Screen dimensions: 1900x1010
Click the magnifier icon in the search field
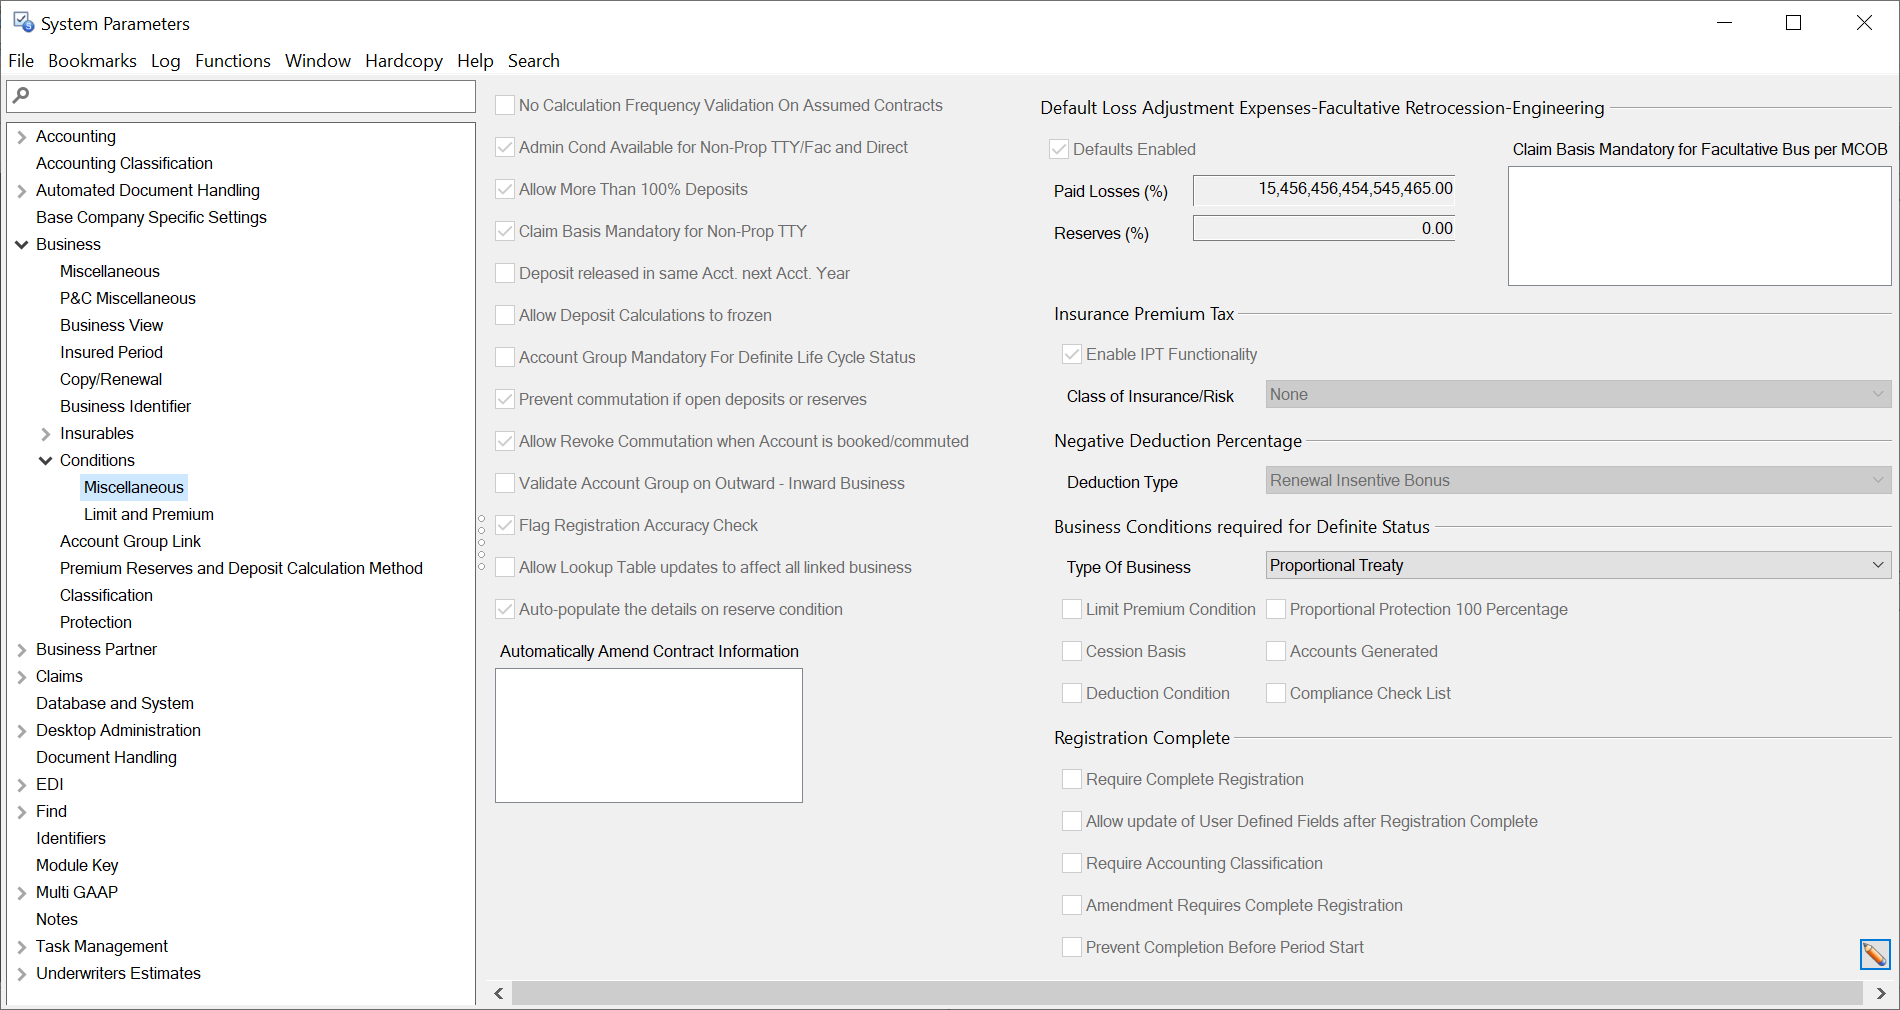click(x=22, y=96)
